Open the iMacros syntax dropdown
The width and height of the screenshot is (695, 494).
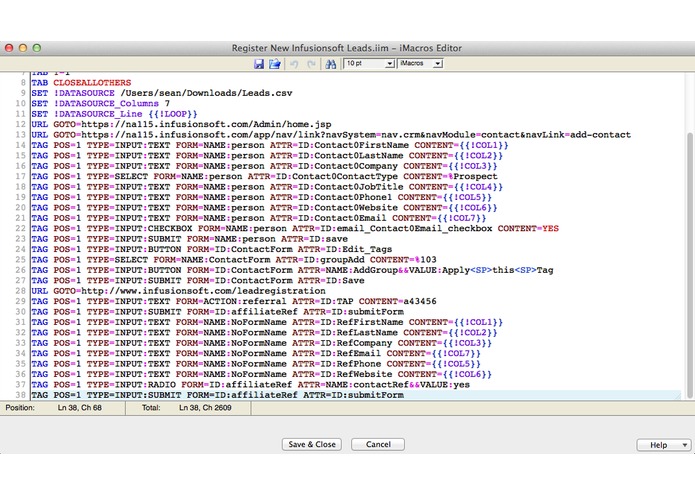coord(420,63)
